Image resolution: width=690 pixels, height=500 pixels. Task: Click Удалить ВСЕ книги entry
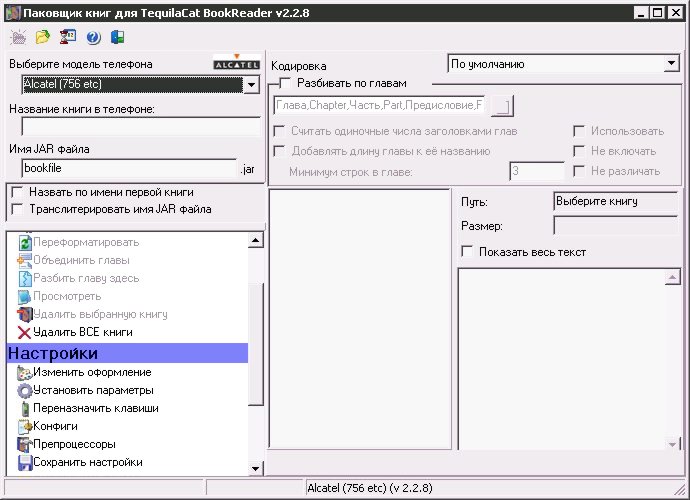[x=83, y=332]
